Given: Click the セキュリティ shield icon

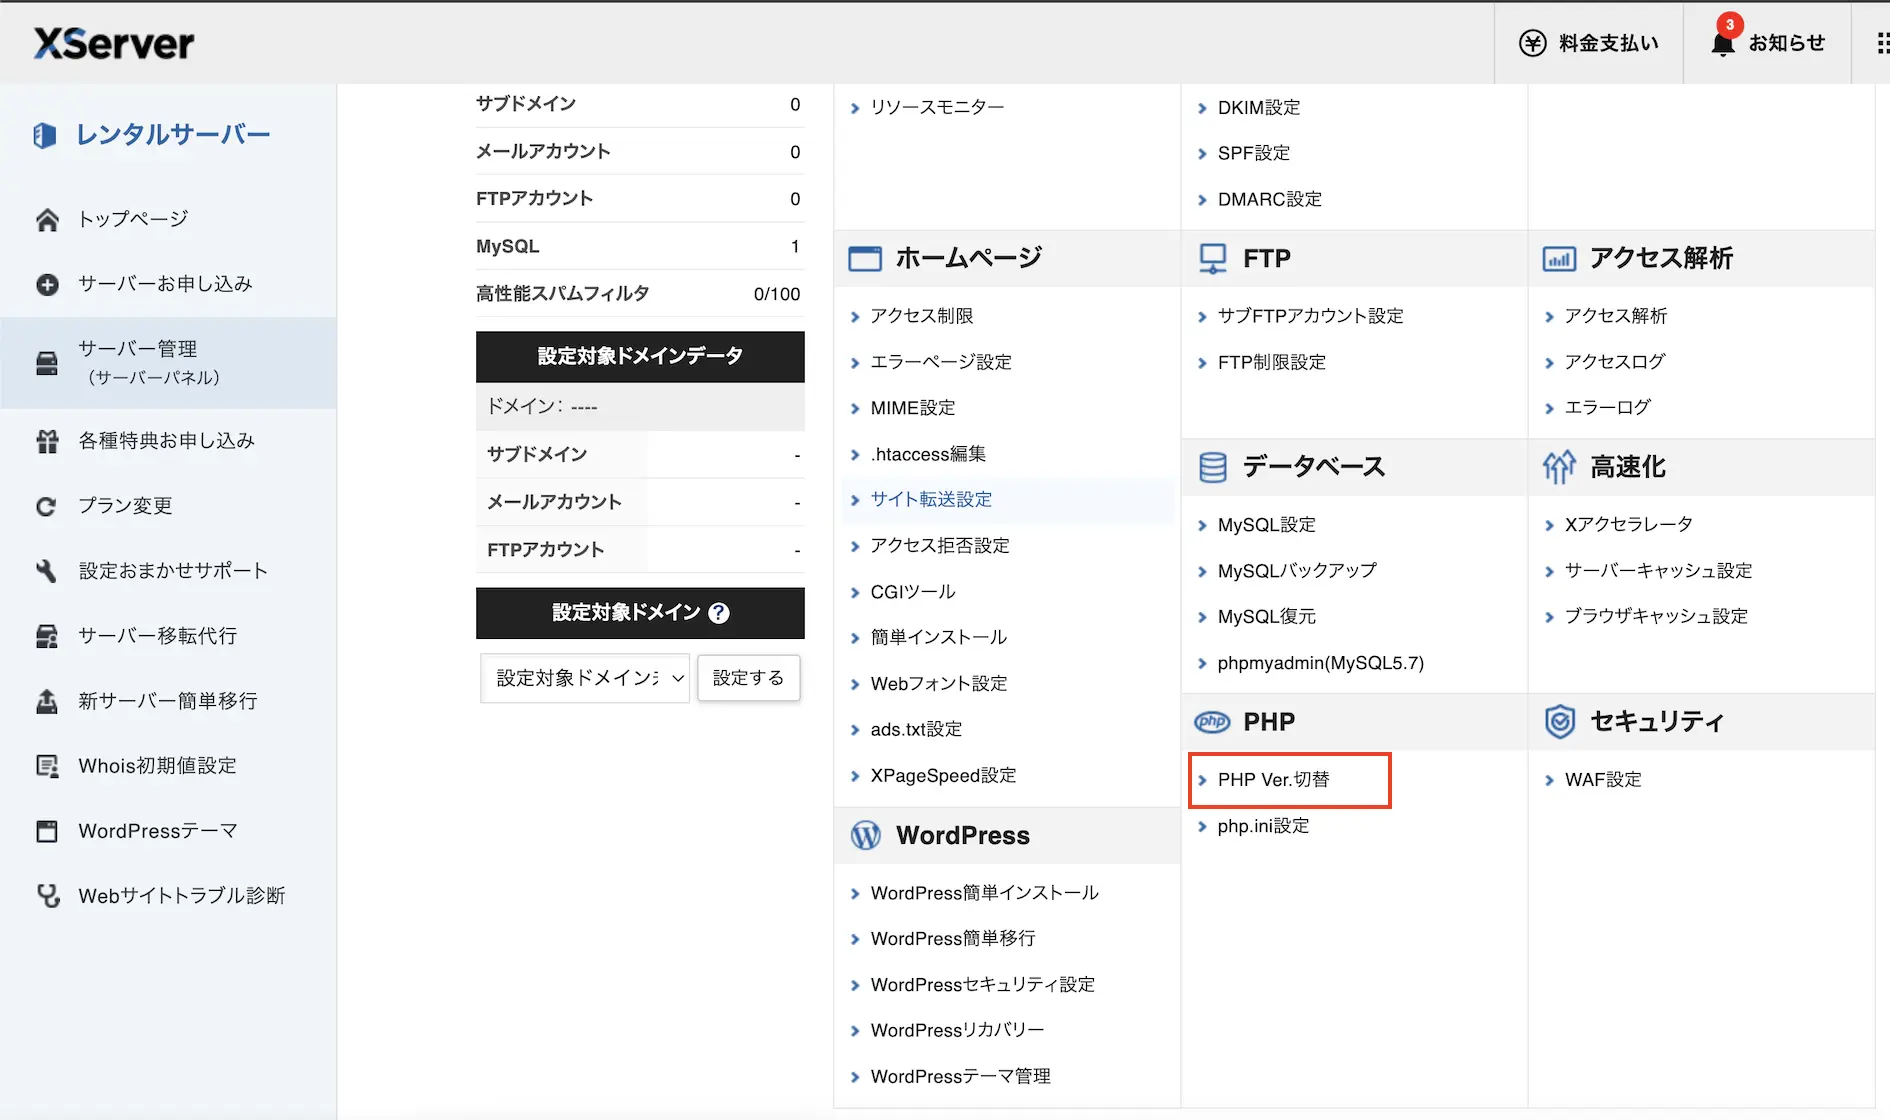Looking at the screenshot, I should click(x=1559, y=721).
